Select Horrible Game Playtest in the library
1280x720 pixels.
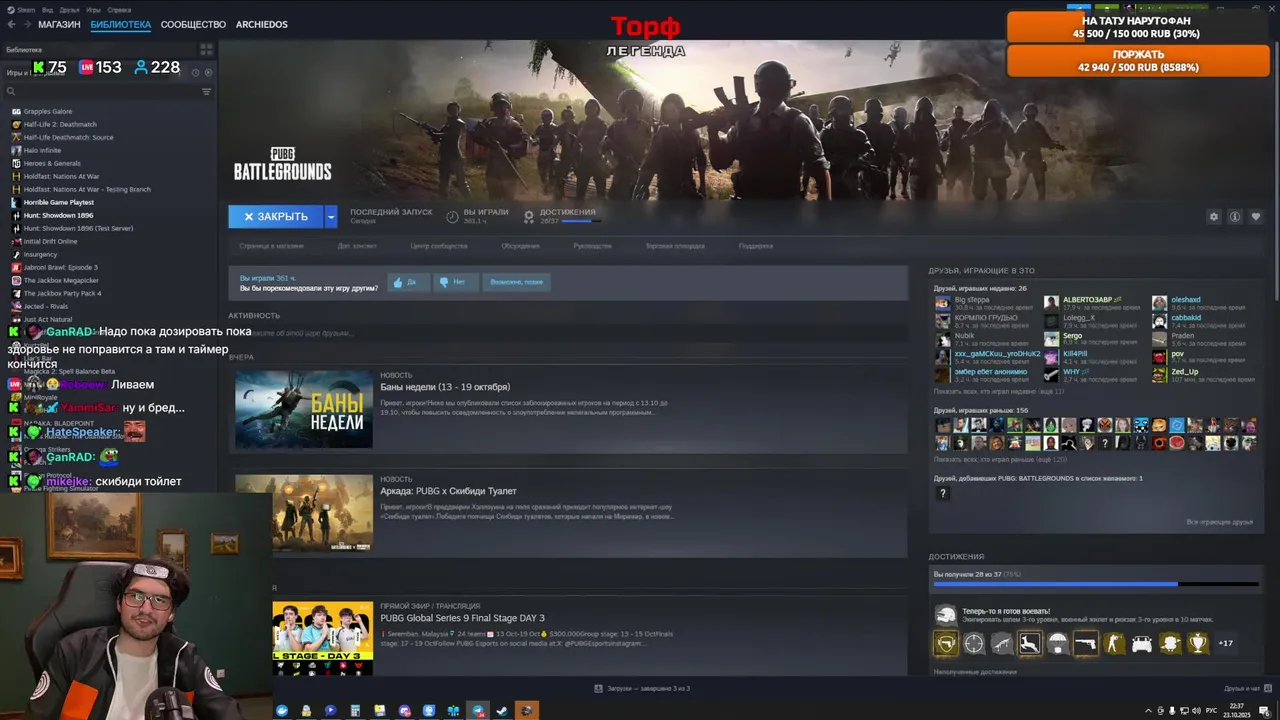click(x=58, y=202)
